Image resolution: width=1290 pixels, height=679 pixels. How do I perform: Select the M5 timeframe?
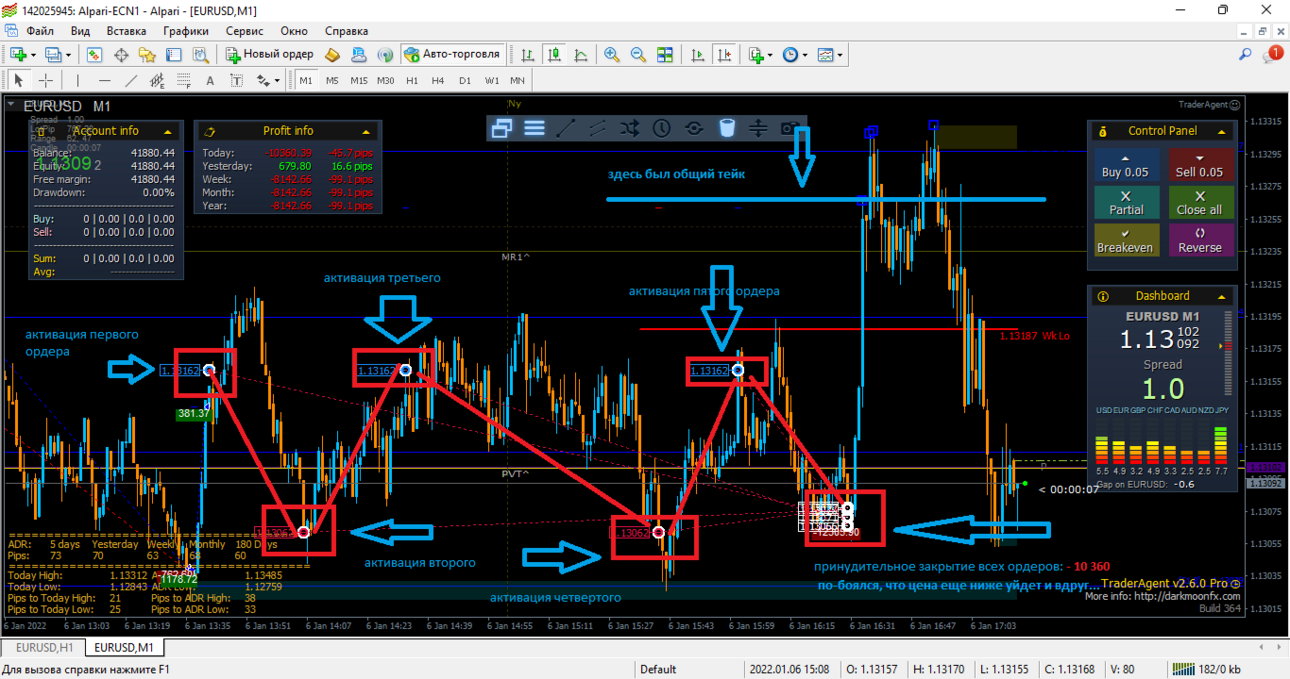332,81
